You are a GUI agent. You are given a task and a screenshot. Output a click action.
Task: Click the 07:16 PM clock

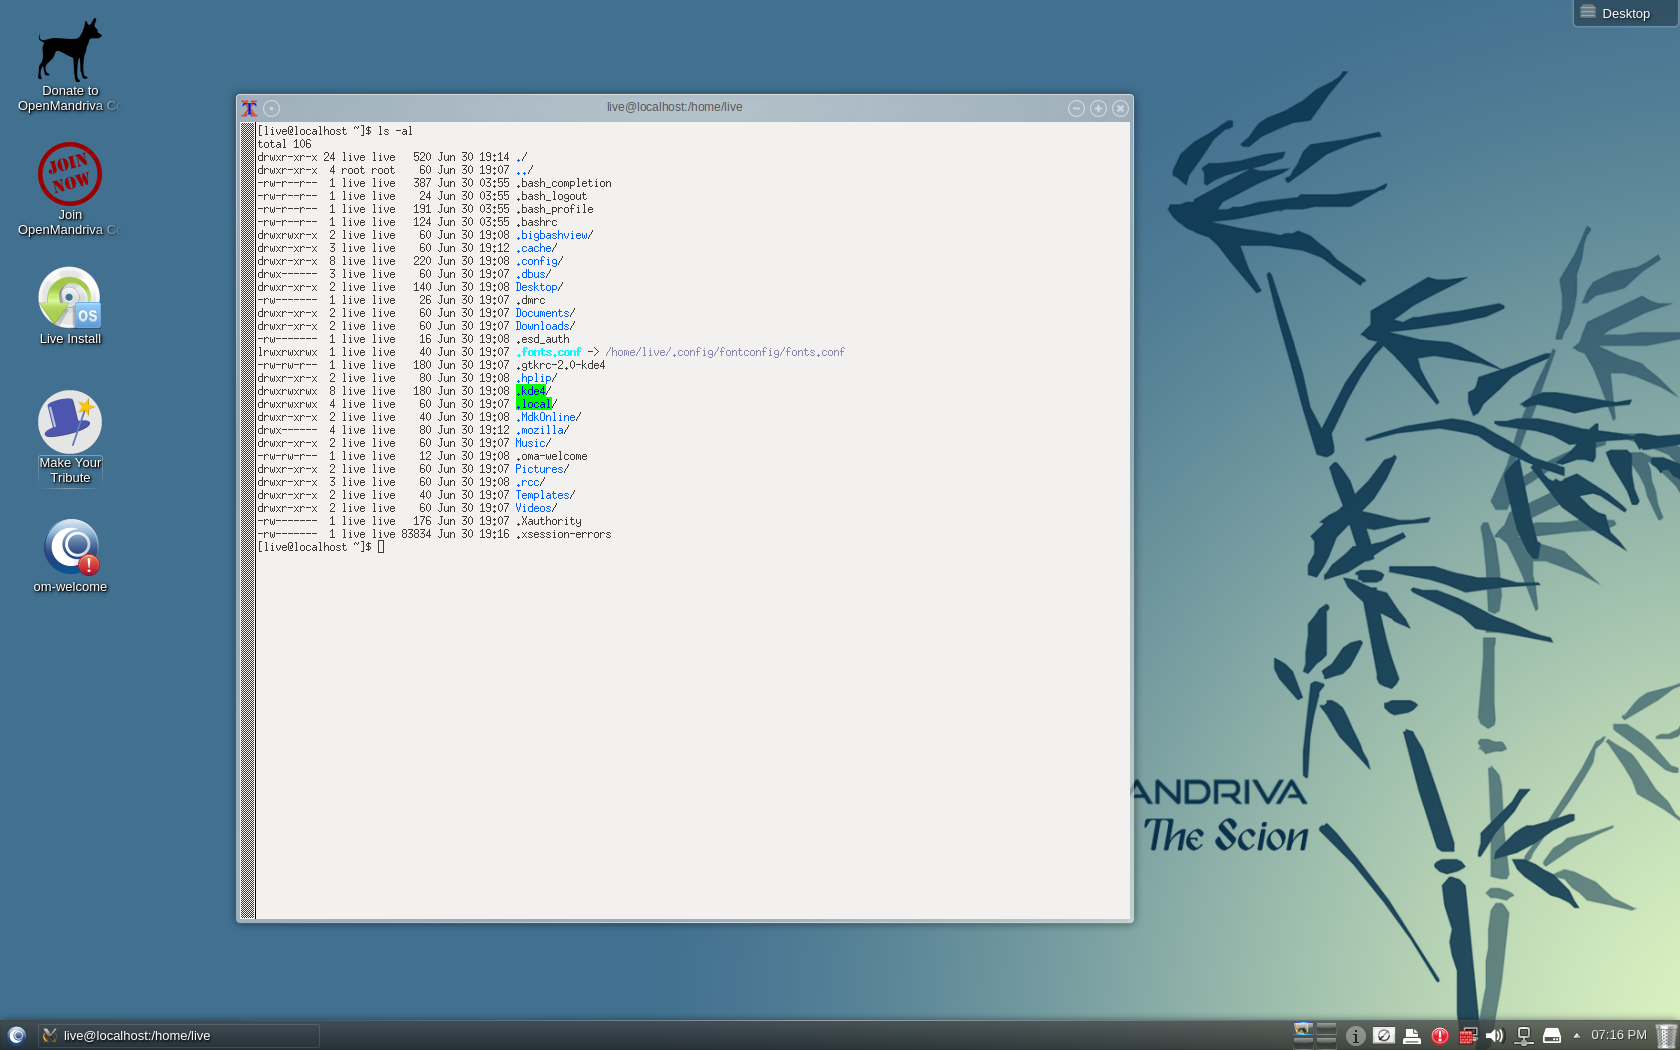click(x=1618, y=1035)
